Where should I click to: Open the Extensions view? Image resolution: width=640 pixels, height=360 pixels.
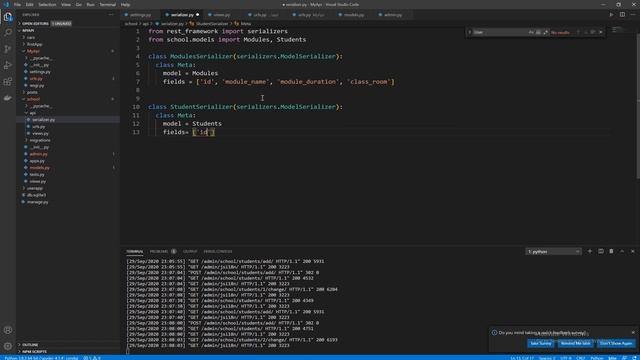[x=8, y=82]
